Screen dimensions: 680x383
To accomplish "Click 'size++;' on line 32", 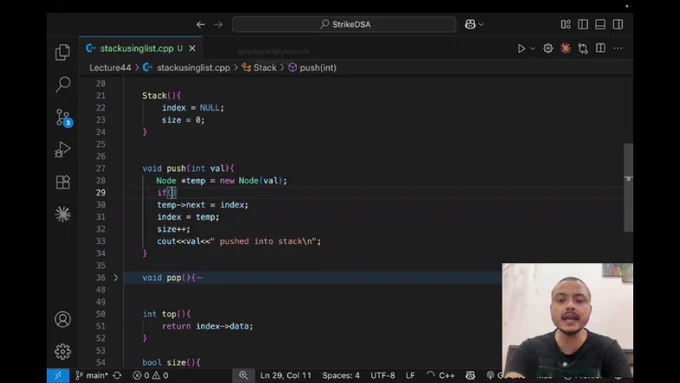I will 173,229.
